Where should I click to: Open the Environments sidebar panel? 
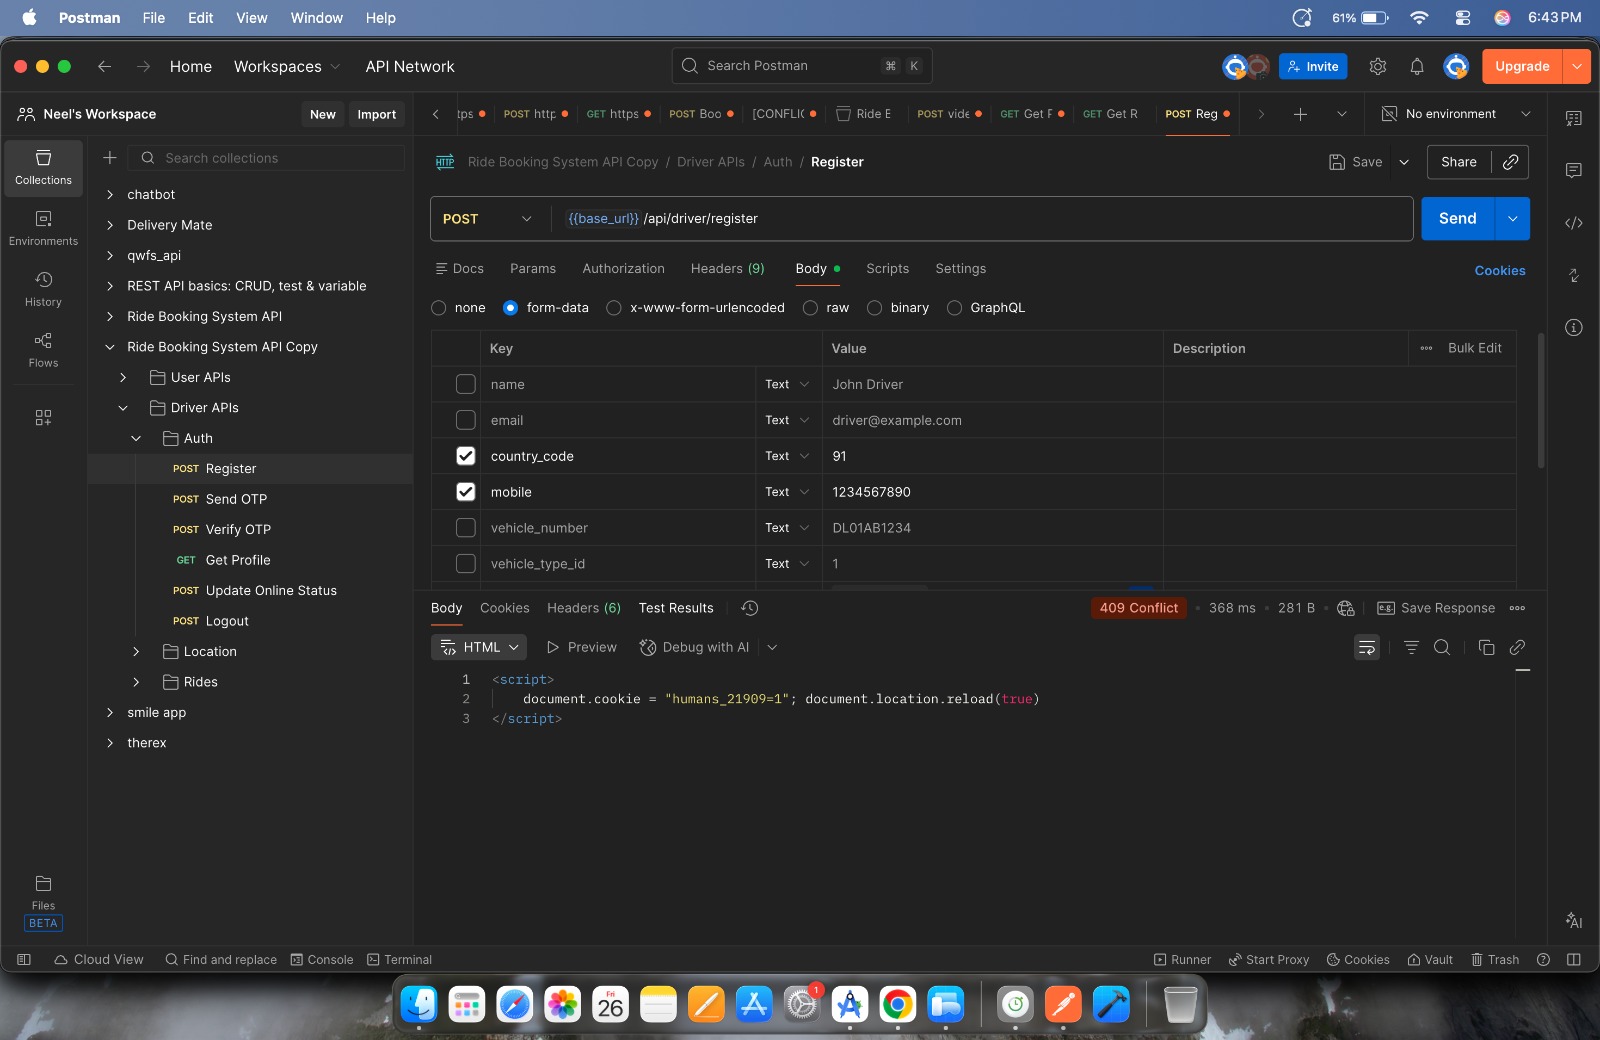point(43,228)
